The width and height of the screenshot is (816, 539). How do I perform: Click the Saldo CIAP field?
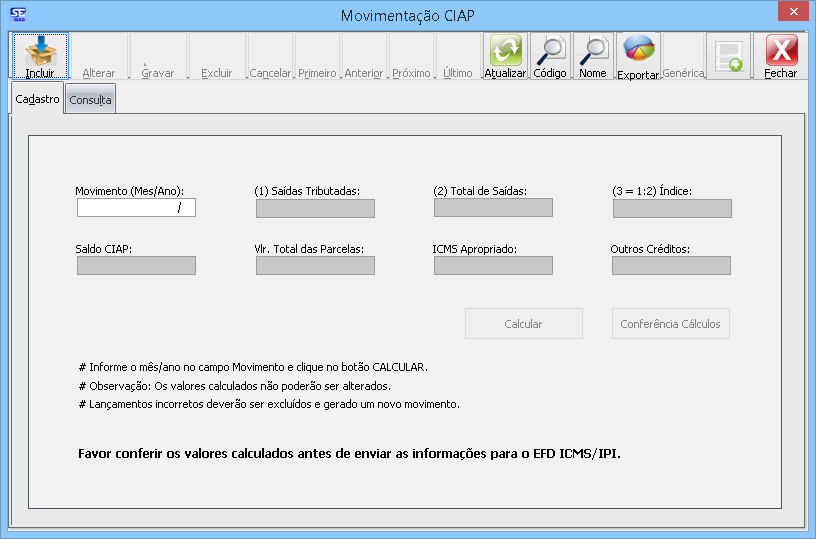[136, 266]
